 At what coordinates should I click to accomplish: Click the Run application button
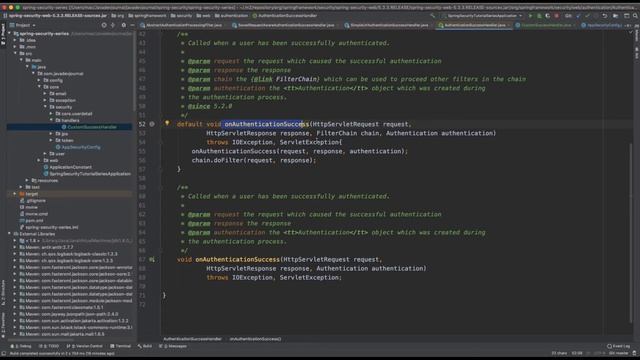click(x=530, y=16)
